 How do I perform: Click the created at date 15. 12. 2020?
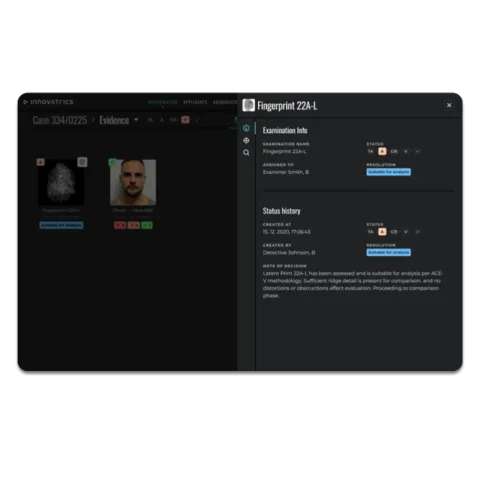click(286, 232)
